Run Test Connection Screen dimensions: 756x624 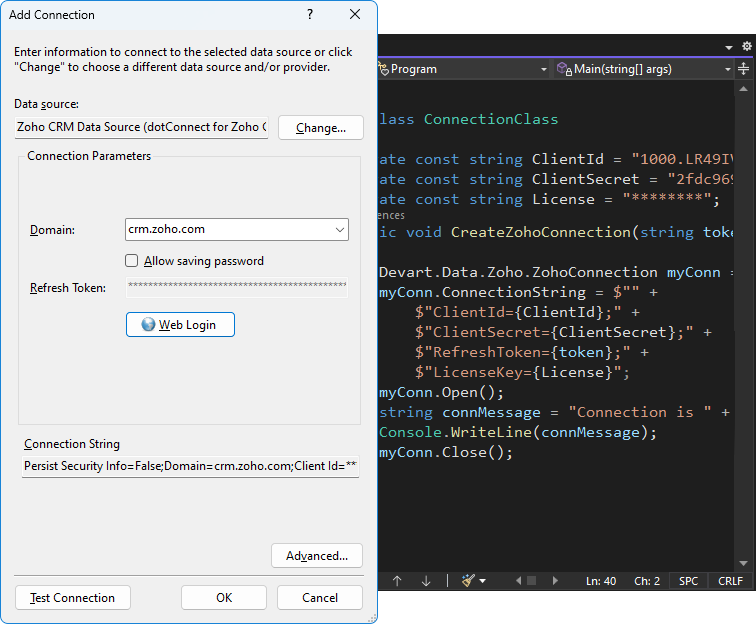coord(73,597)
